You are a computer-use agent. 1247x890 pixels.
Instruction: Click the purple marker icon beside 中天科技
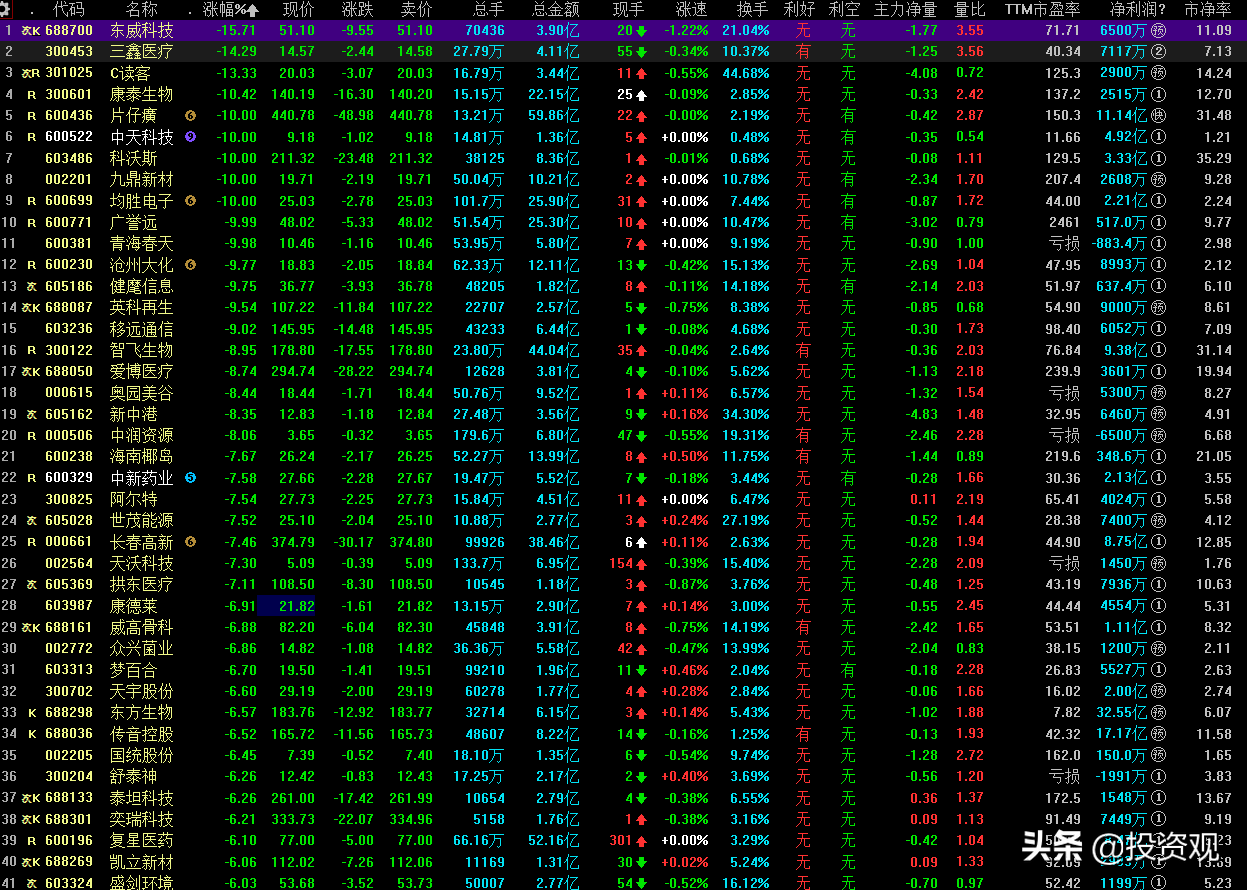coord(190,137)
